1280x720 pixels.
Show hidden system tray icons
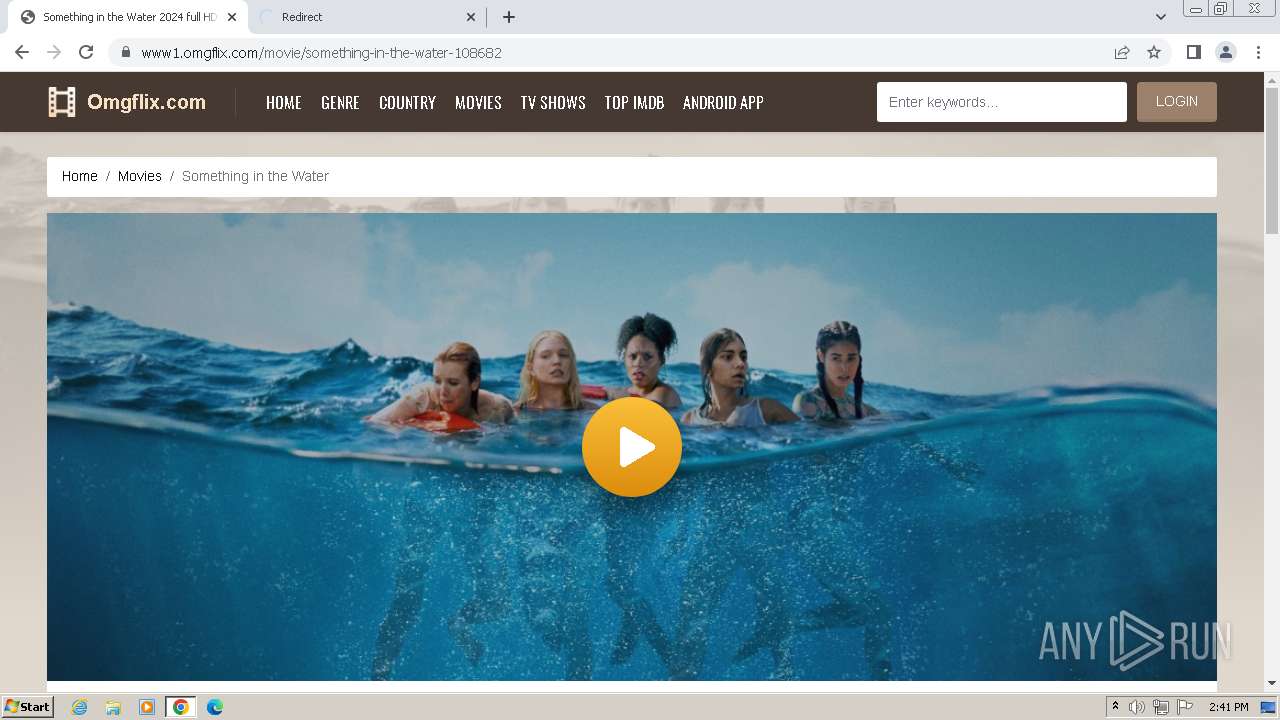pos(1115,707)
